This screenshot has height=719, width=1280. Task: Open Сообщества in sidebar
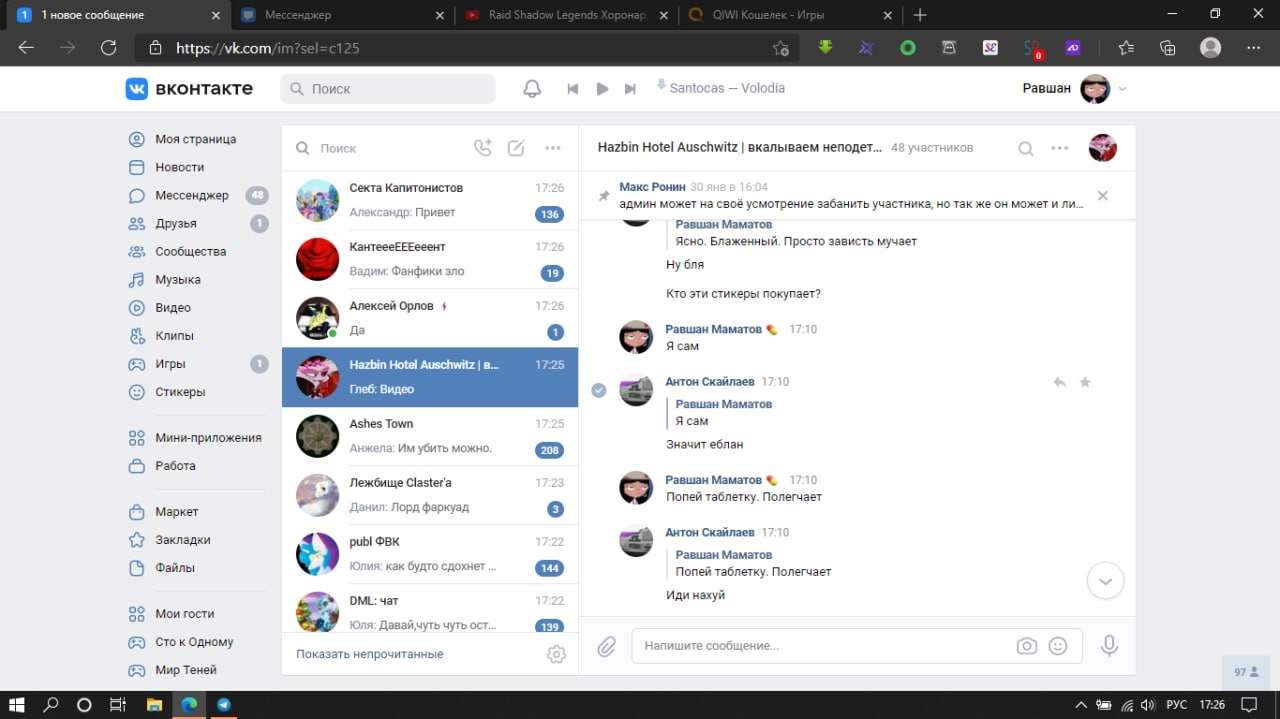pos(190,251)
